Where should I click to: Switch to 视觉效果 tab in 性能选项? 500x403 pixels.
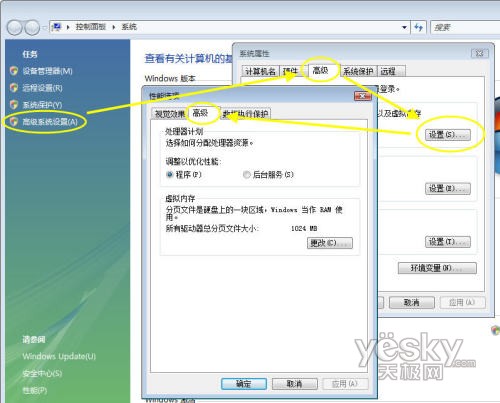(170, 114)
